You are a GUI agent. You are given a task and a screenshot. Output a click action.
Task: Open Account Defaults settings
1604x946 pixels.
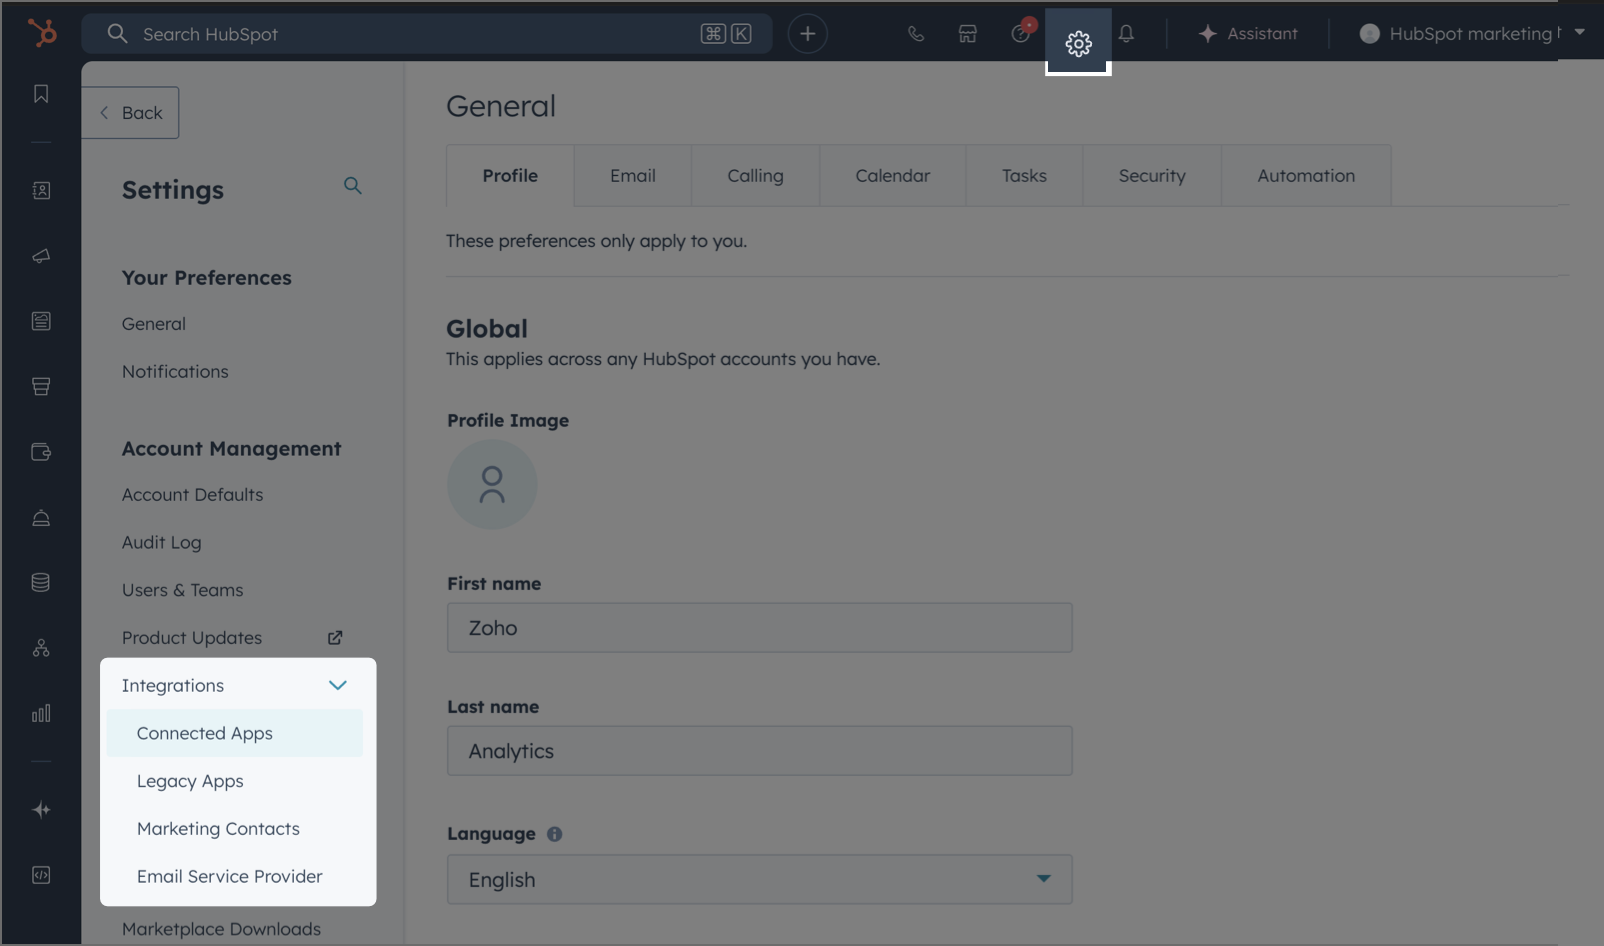[193, 495]
